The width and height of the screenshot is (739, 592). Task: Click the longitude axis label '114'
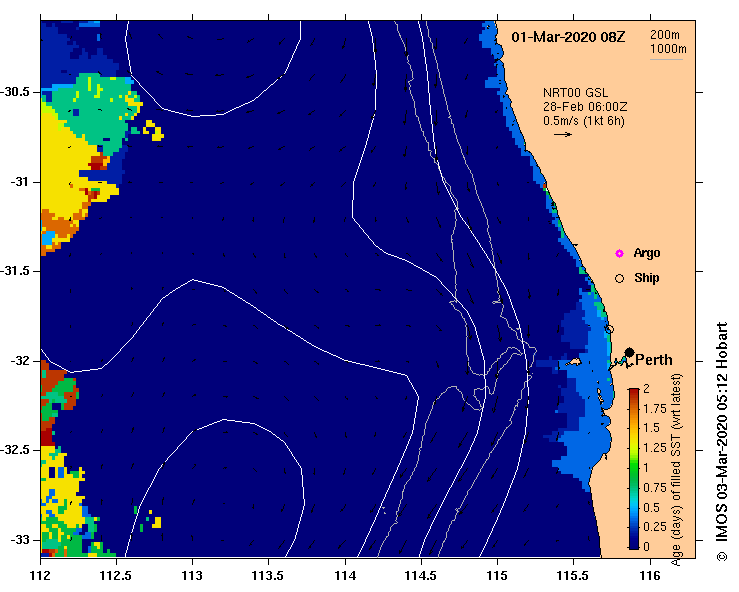pyautogui.click(x=345, y=576)
